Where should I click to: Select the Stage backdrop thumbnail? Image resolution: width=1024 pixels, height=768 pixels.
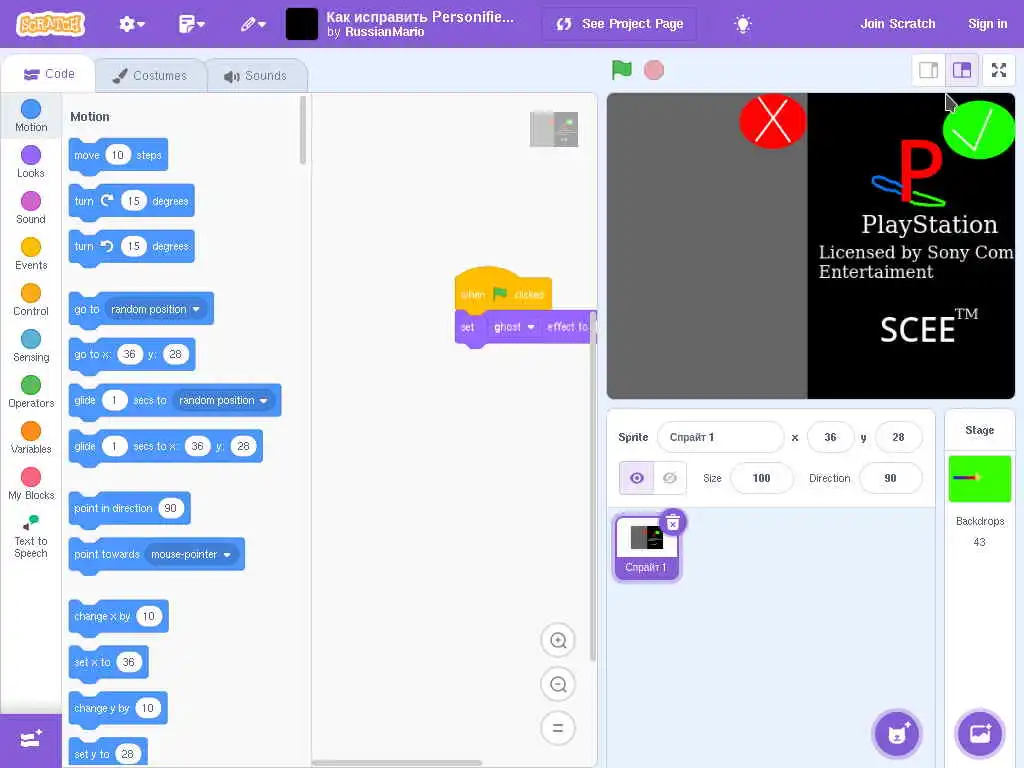point(979,478)
